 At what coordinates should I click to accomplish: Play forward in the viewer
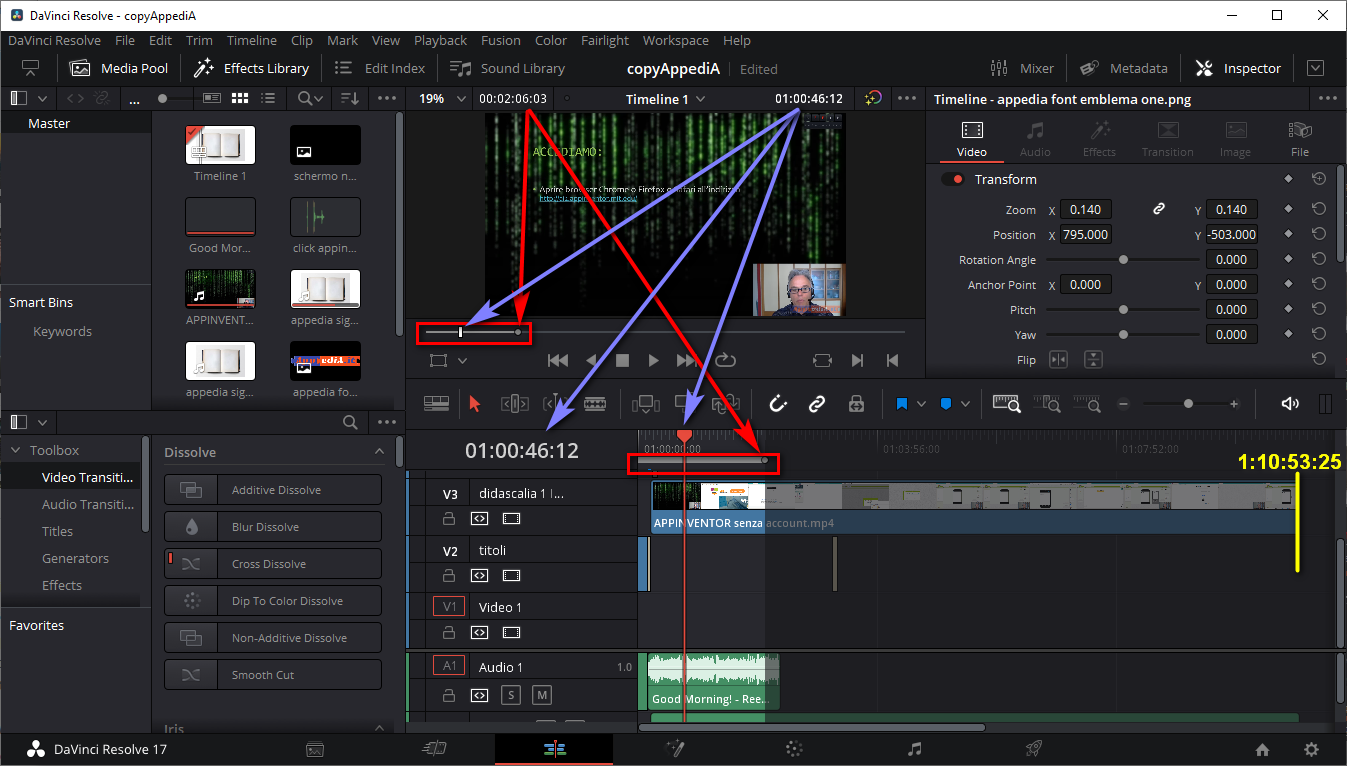point(654,360)
